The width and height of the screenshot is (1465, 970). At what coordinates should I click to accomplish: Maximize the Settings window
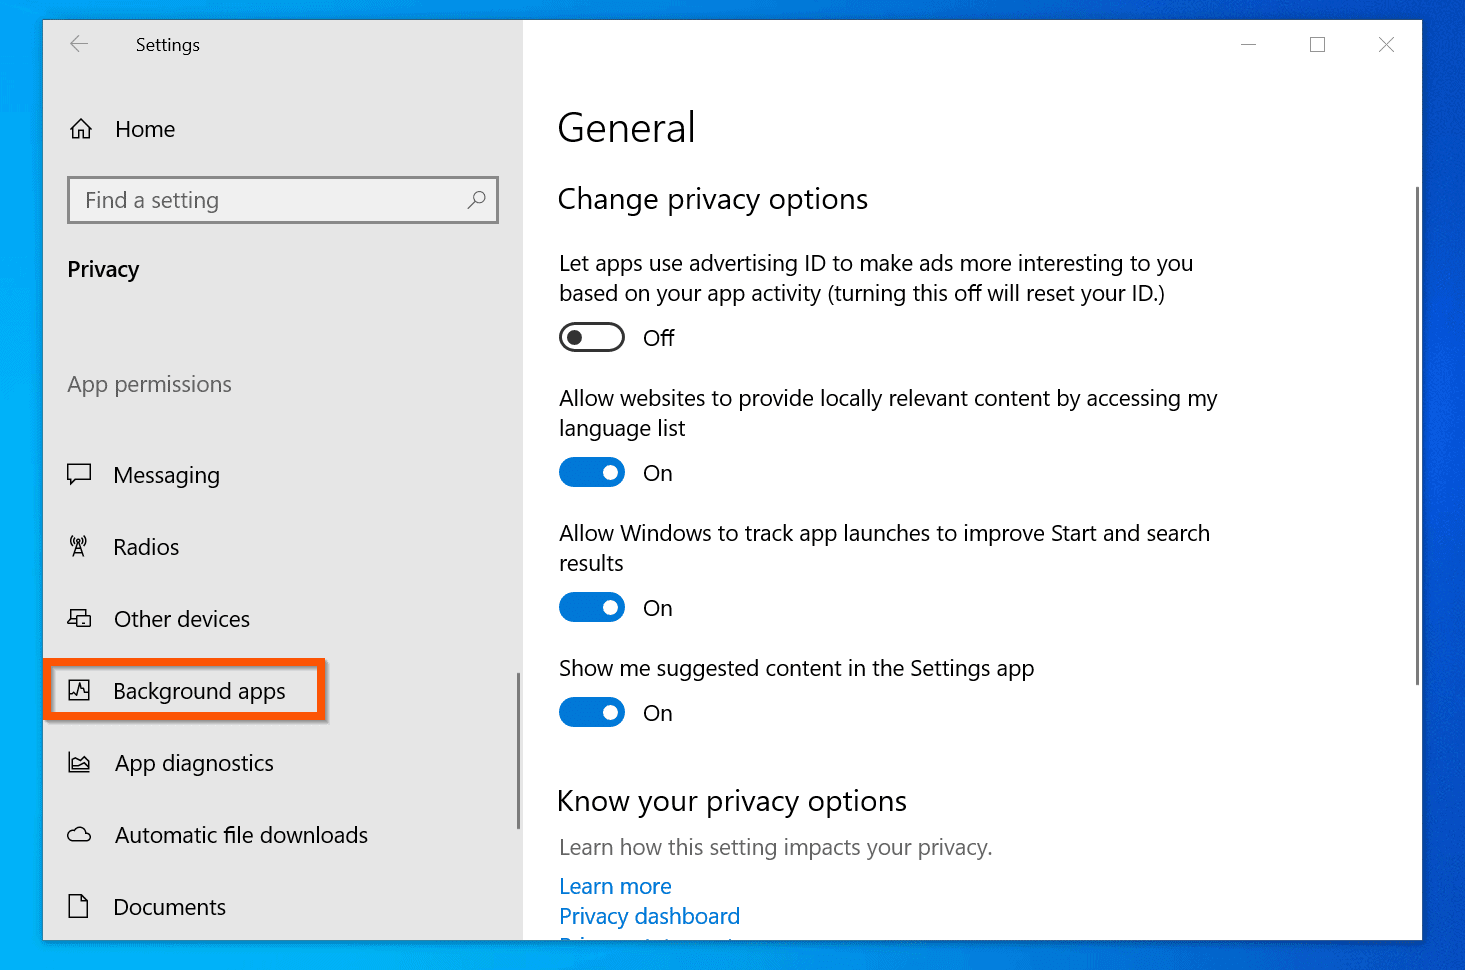tap(1317, 44)
